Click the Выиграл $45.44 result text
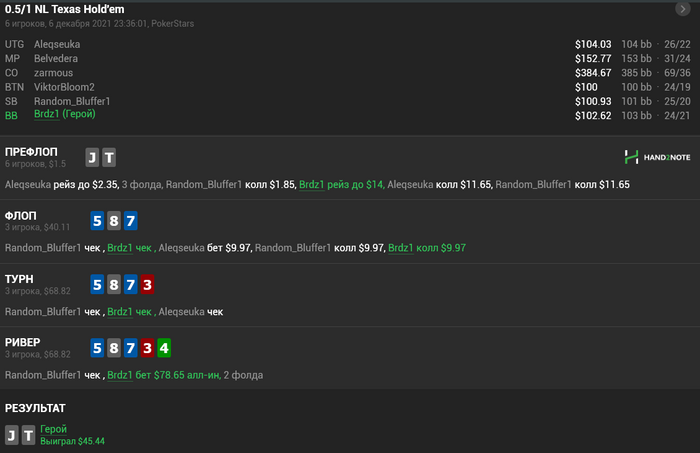Image resolution: width=700 pixels, height=453 pixels. (72, 441)
